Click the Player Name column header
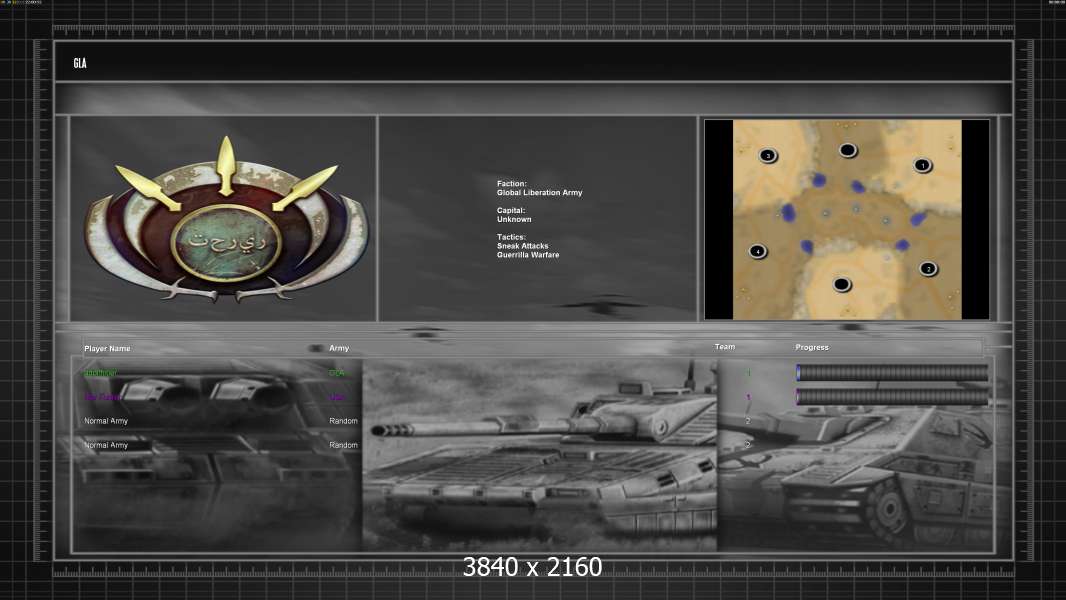Viewport: 1066px width, 600px height. [107, 348]
